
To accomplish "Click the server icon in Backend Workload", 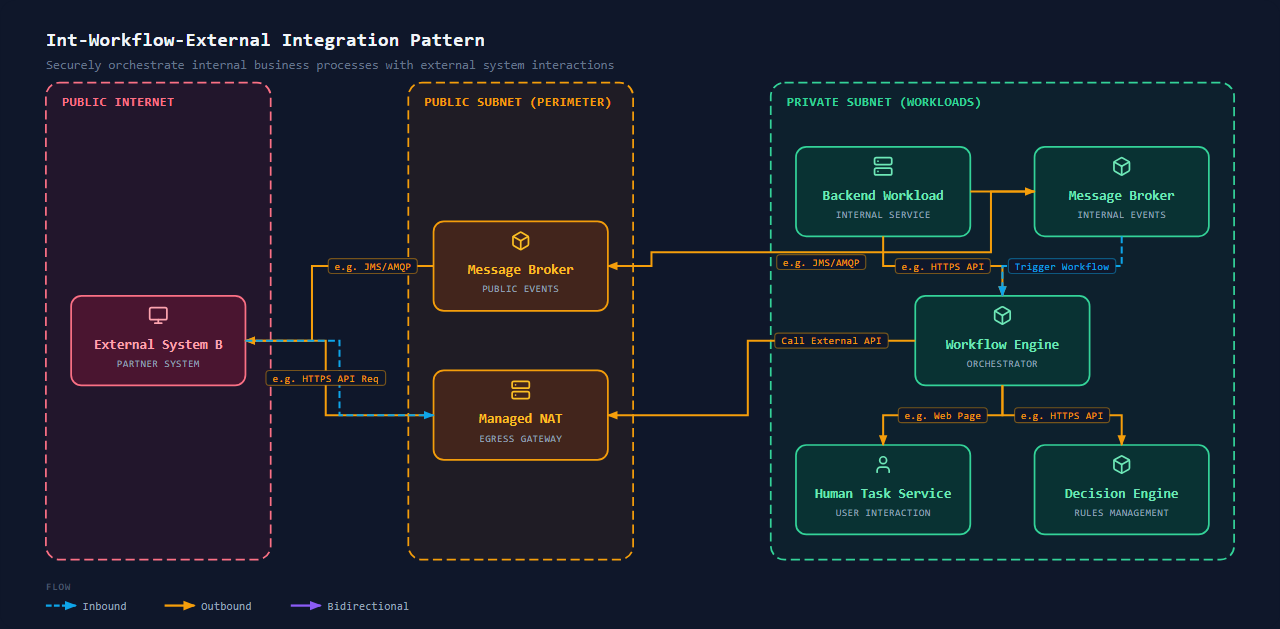I will click(x=883, y=166).
